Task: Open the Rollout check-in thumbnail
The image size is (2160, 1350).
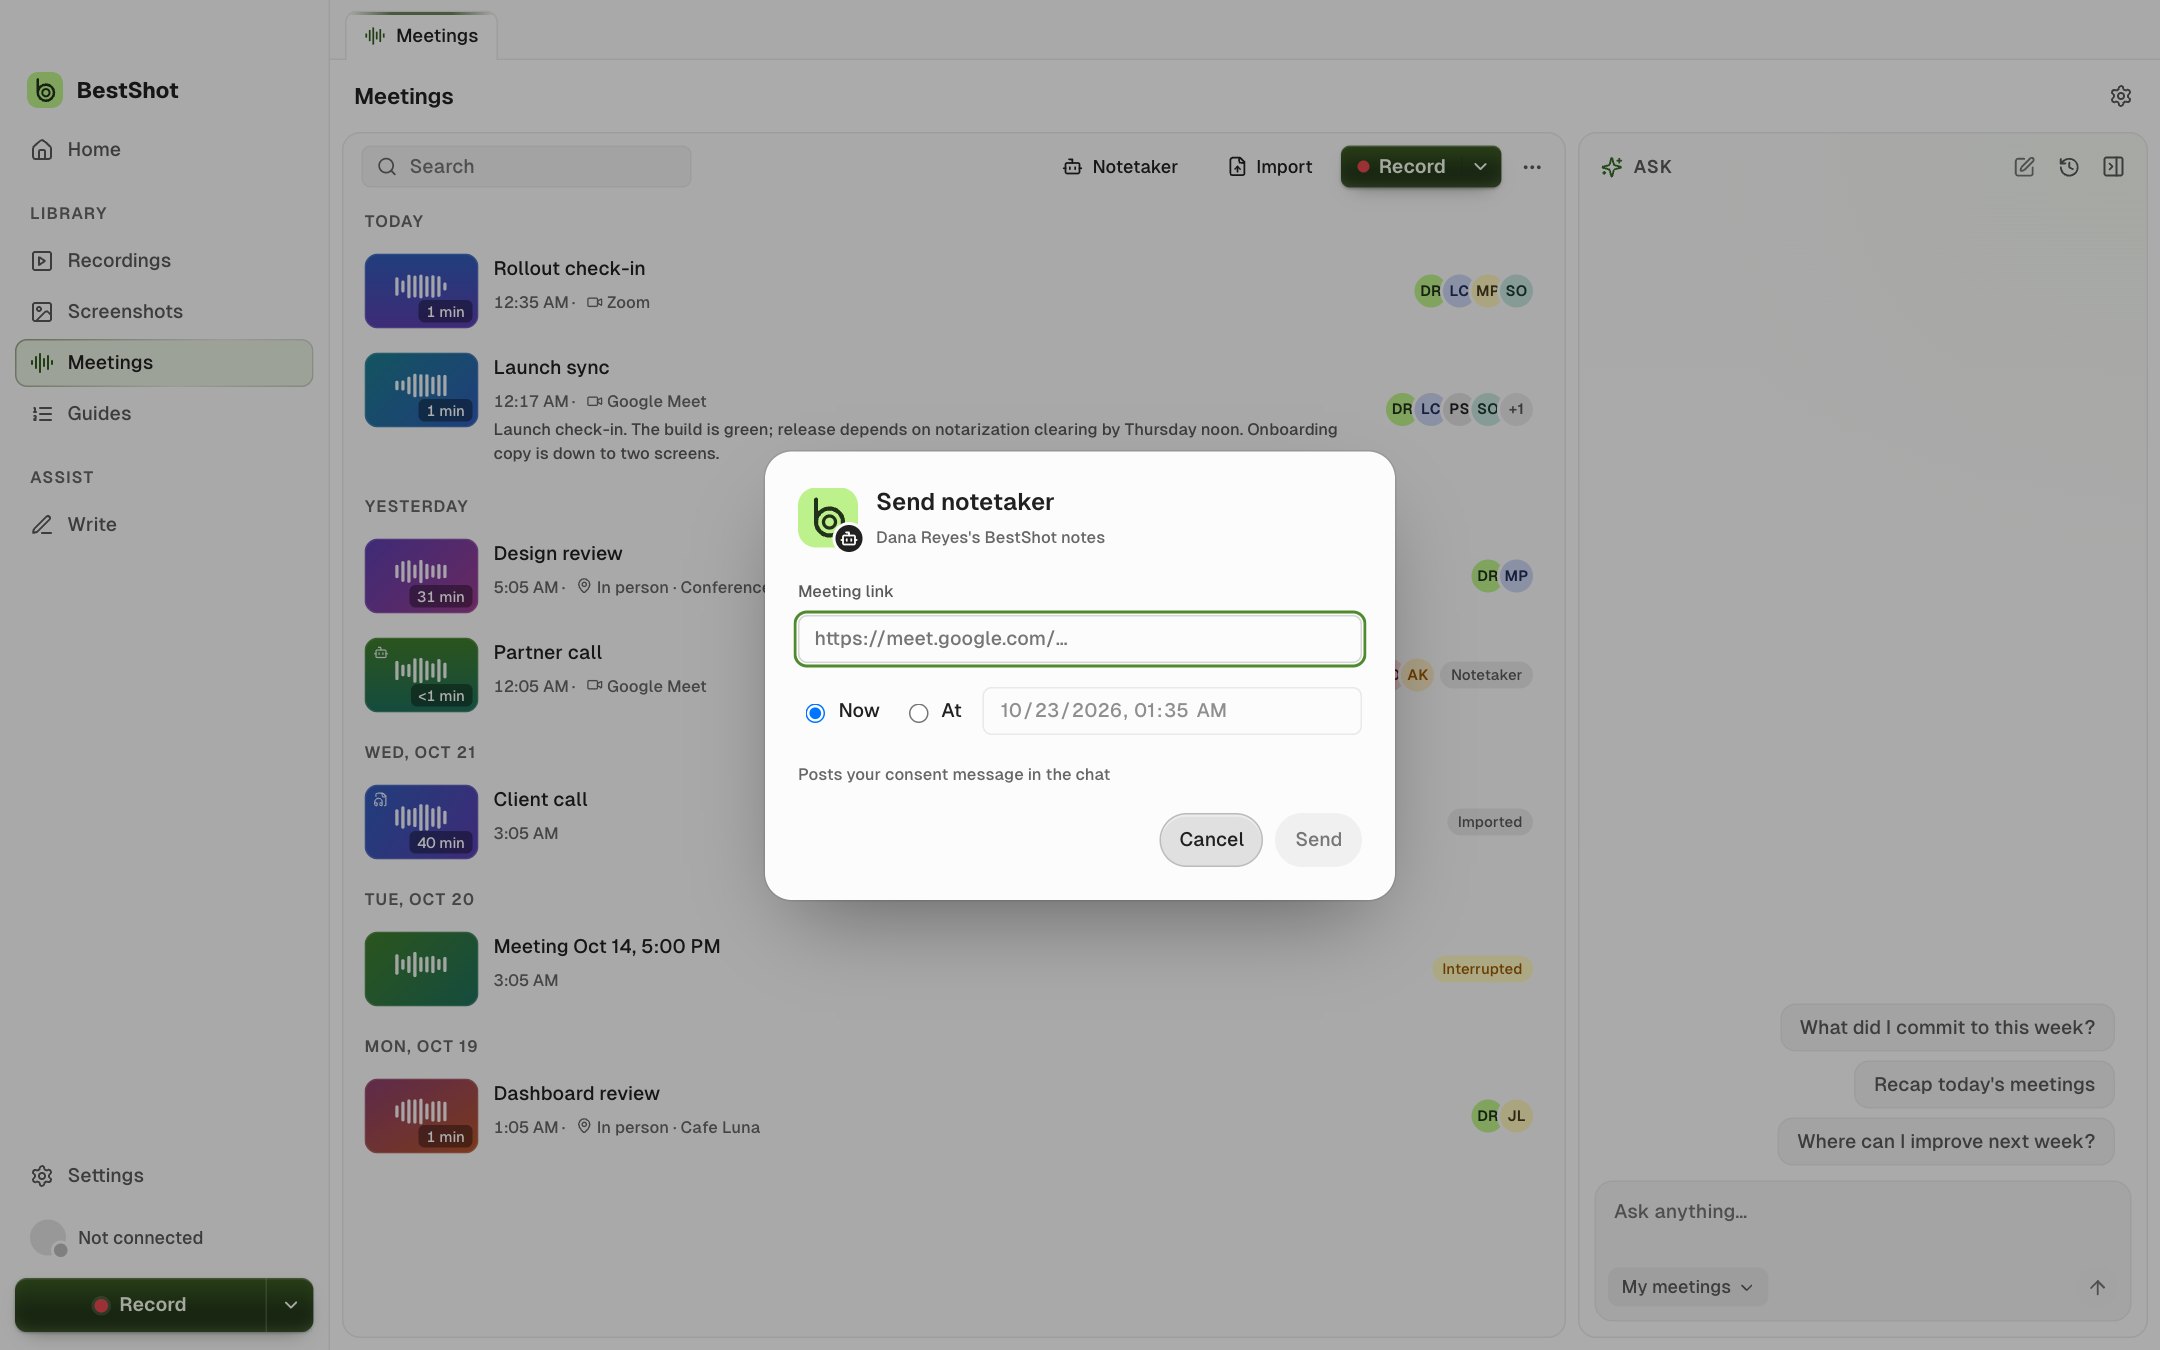Action: click(421, 290)
